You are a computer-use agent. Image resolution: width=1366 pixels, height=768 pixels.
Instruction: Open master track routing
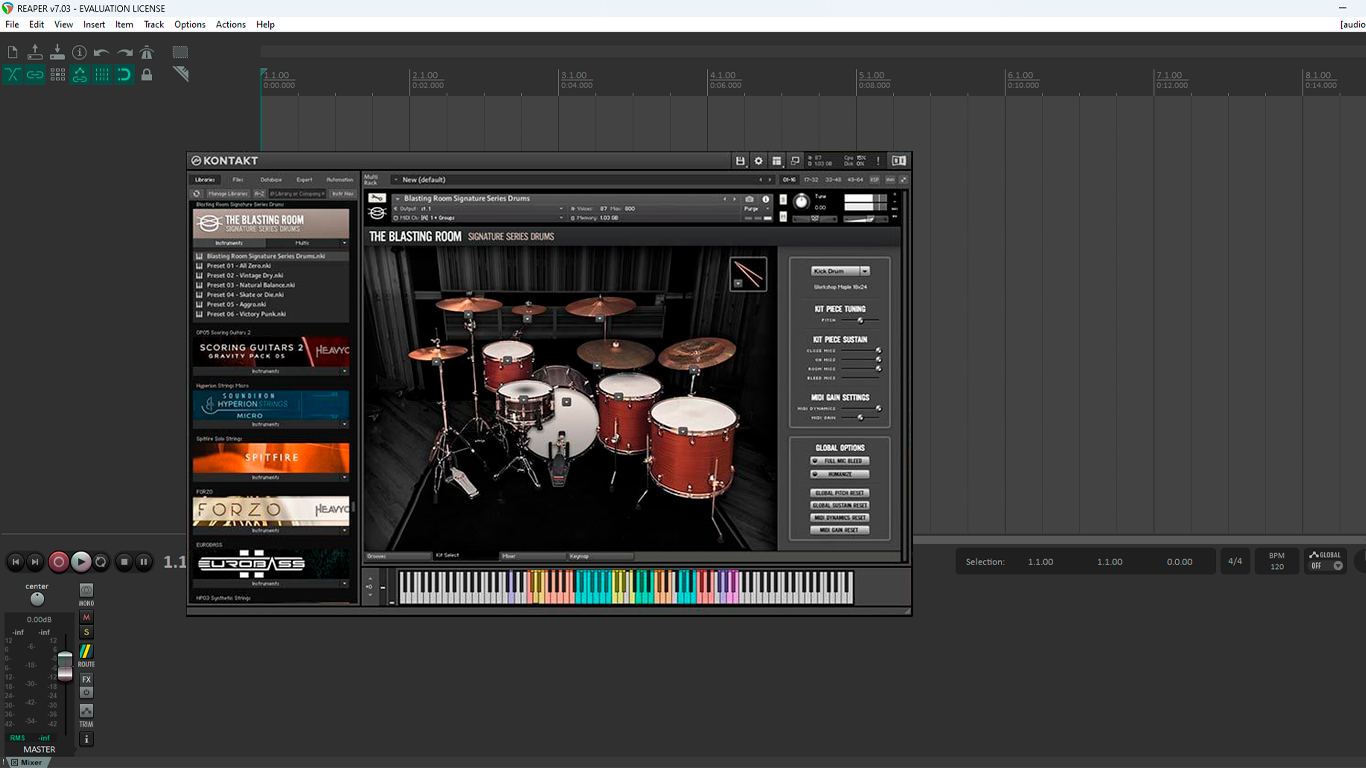pos(86,652)
